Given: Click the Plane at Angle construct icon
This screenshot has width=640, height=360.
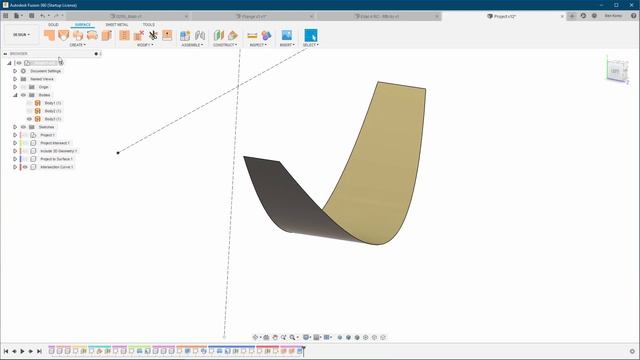Looking at the screenshot, I should tap(233, 36).
